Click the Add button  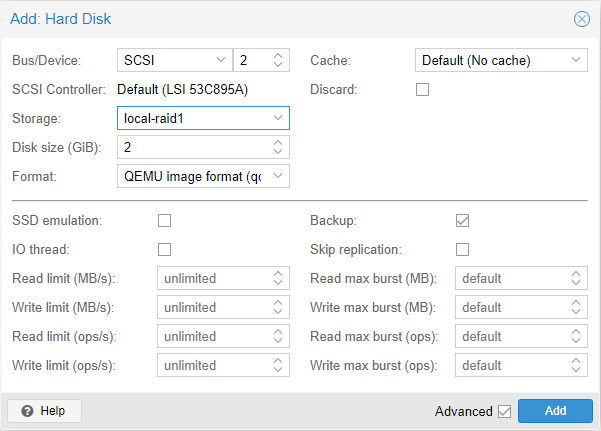pyautogui.click(x=555, y=411)
